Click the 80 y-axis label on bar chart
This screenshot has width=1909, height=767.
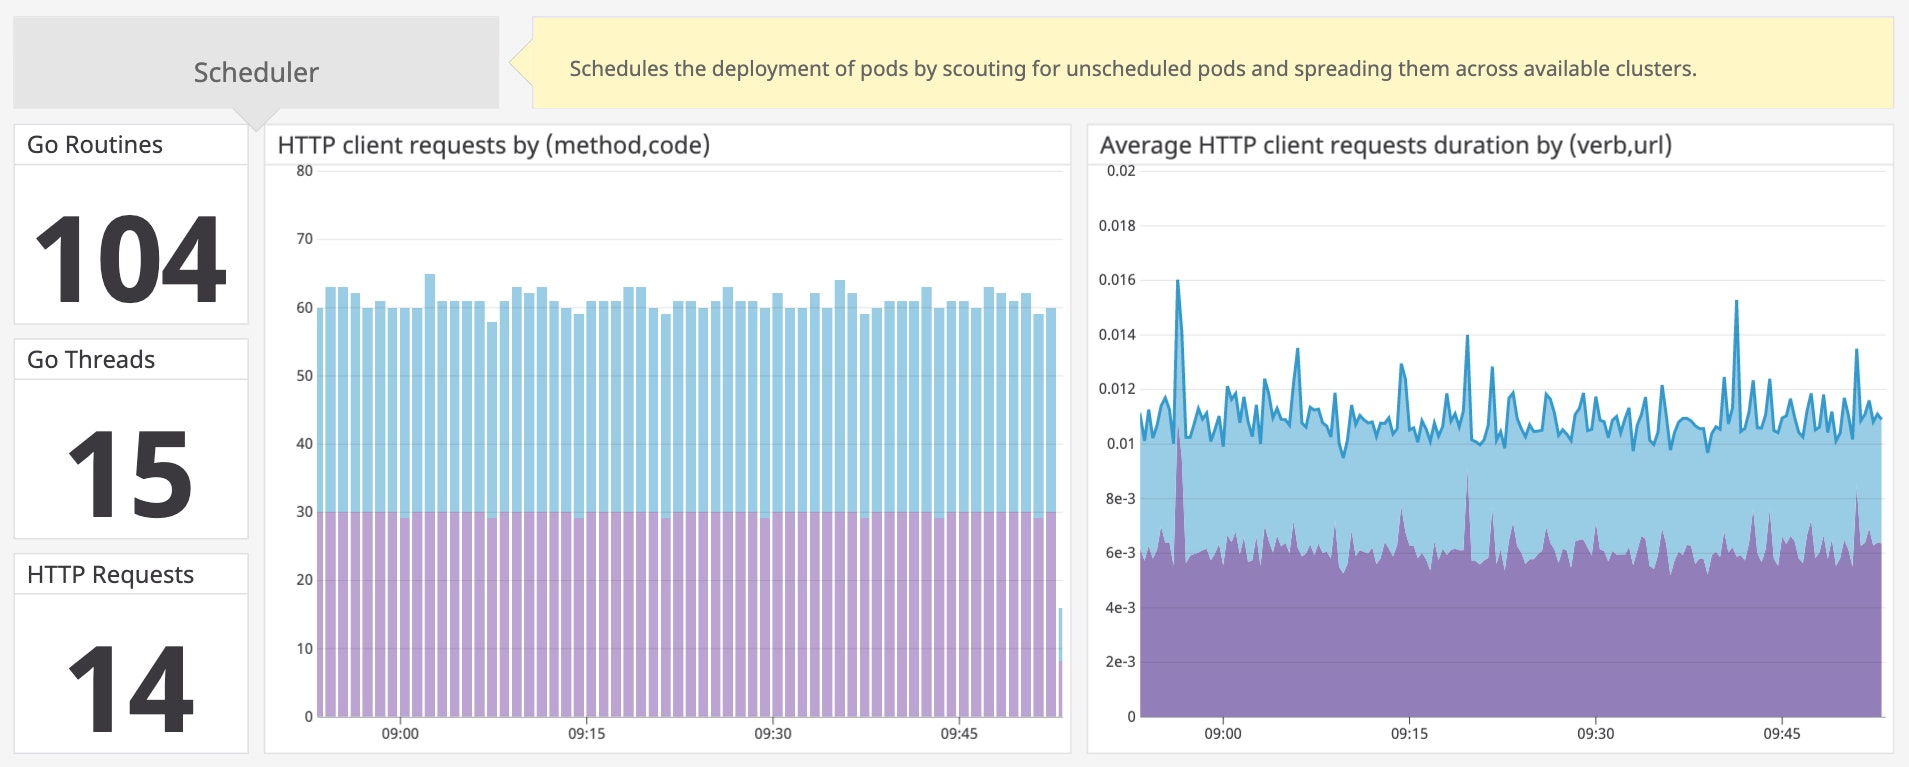coord(304,171)
